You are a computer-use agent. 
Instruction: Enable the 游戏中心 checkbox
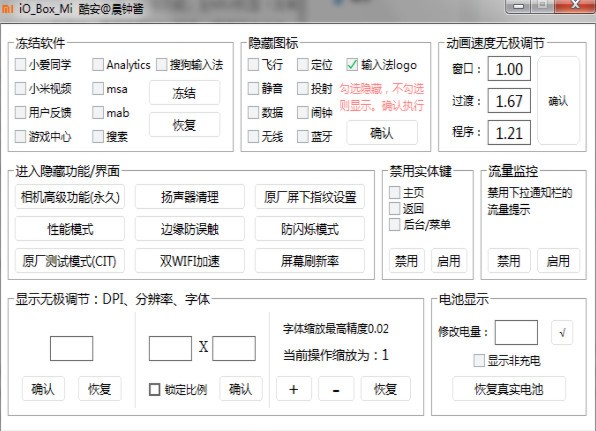click(x=20, y=136)
